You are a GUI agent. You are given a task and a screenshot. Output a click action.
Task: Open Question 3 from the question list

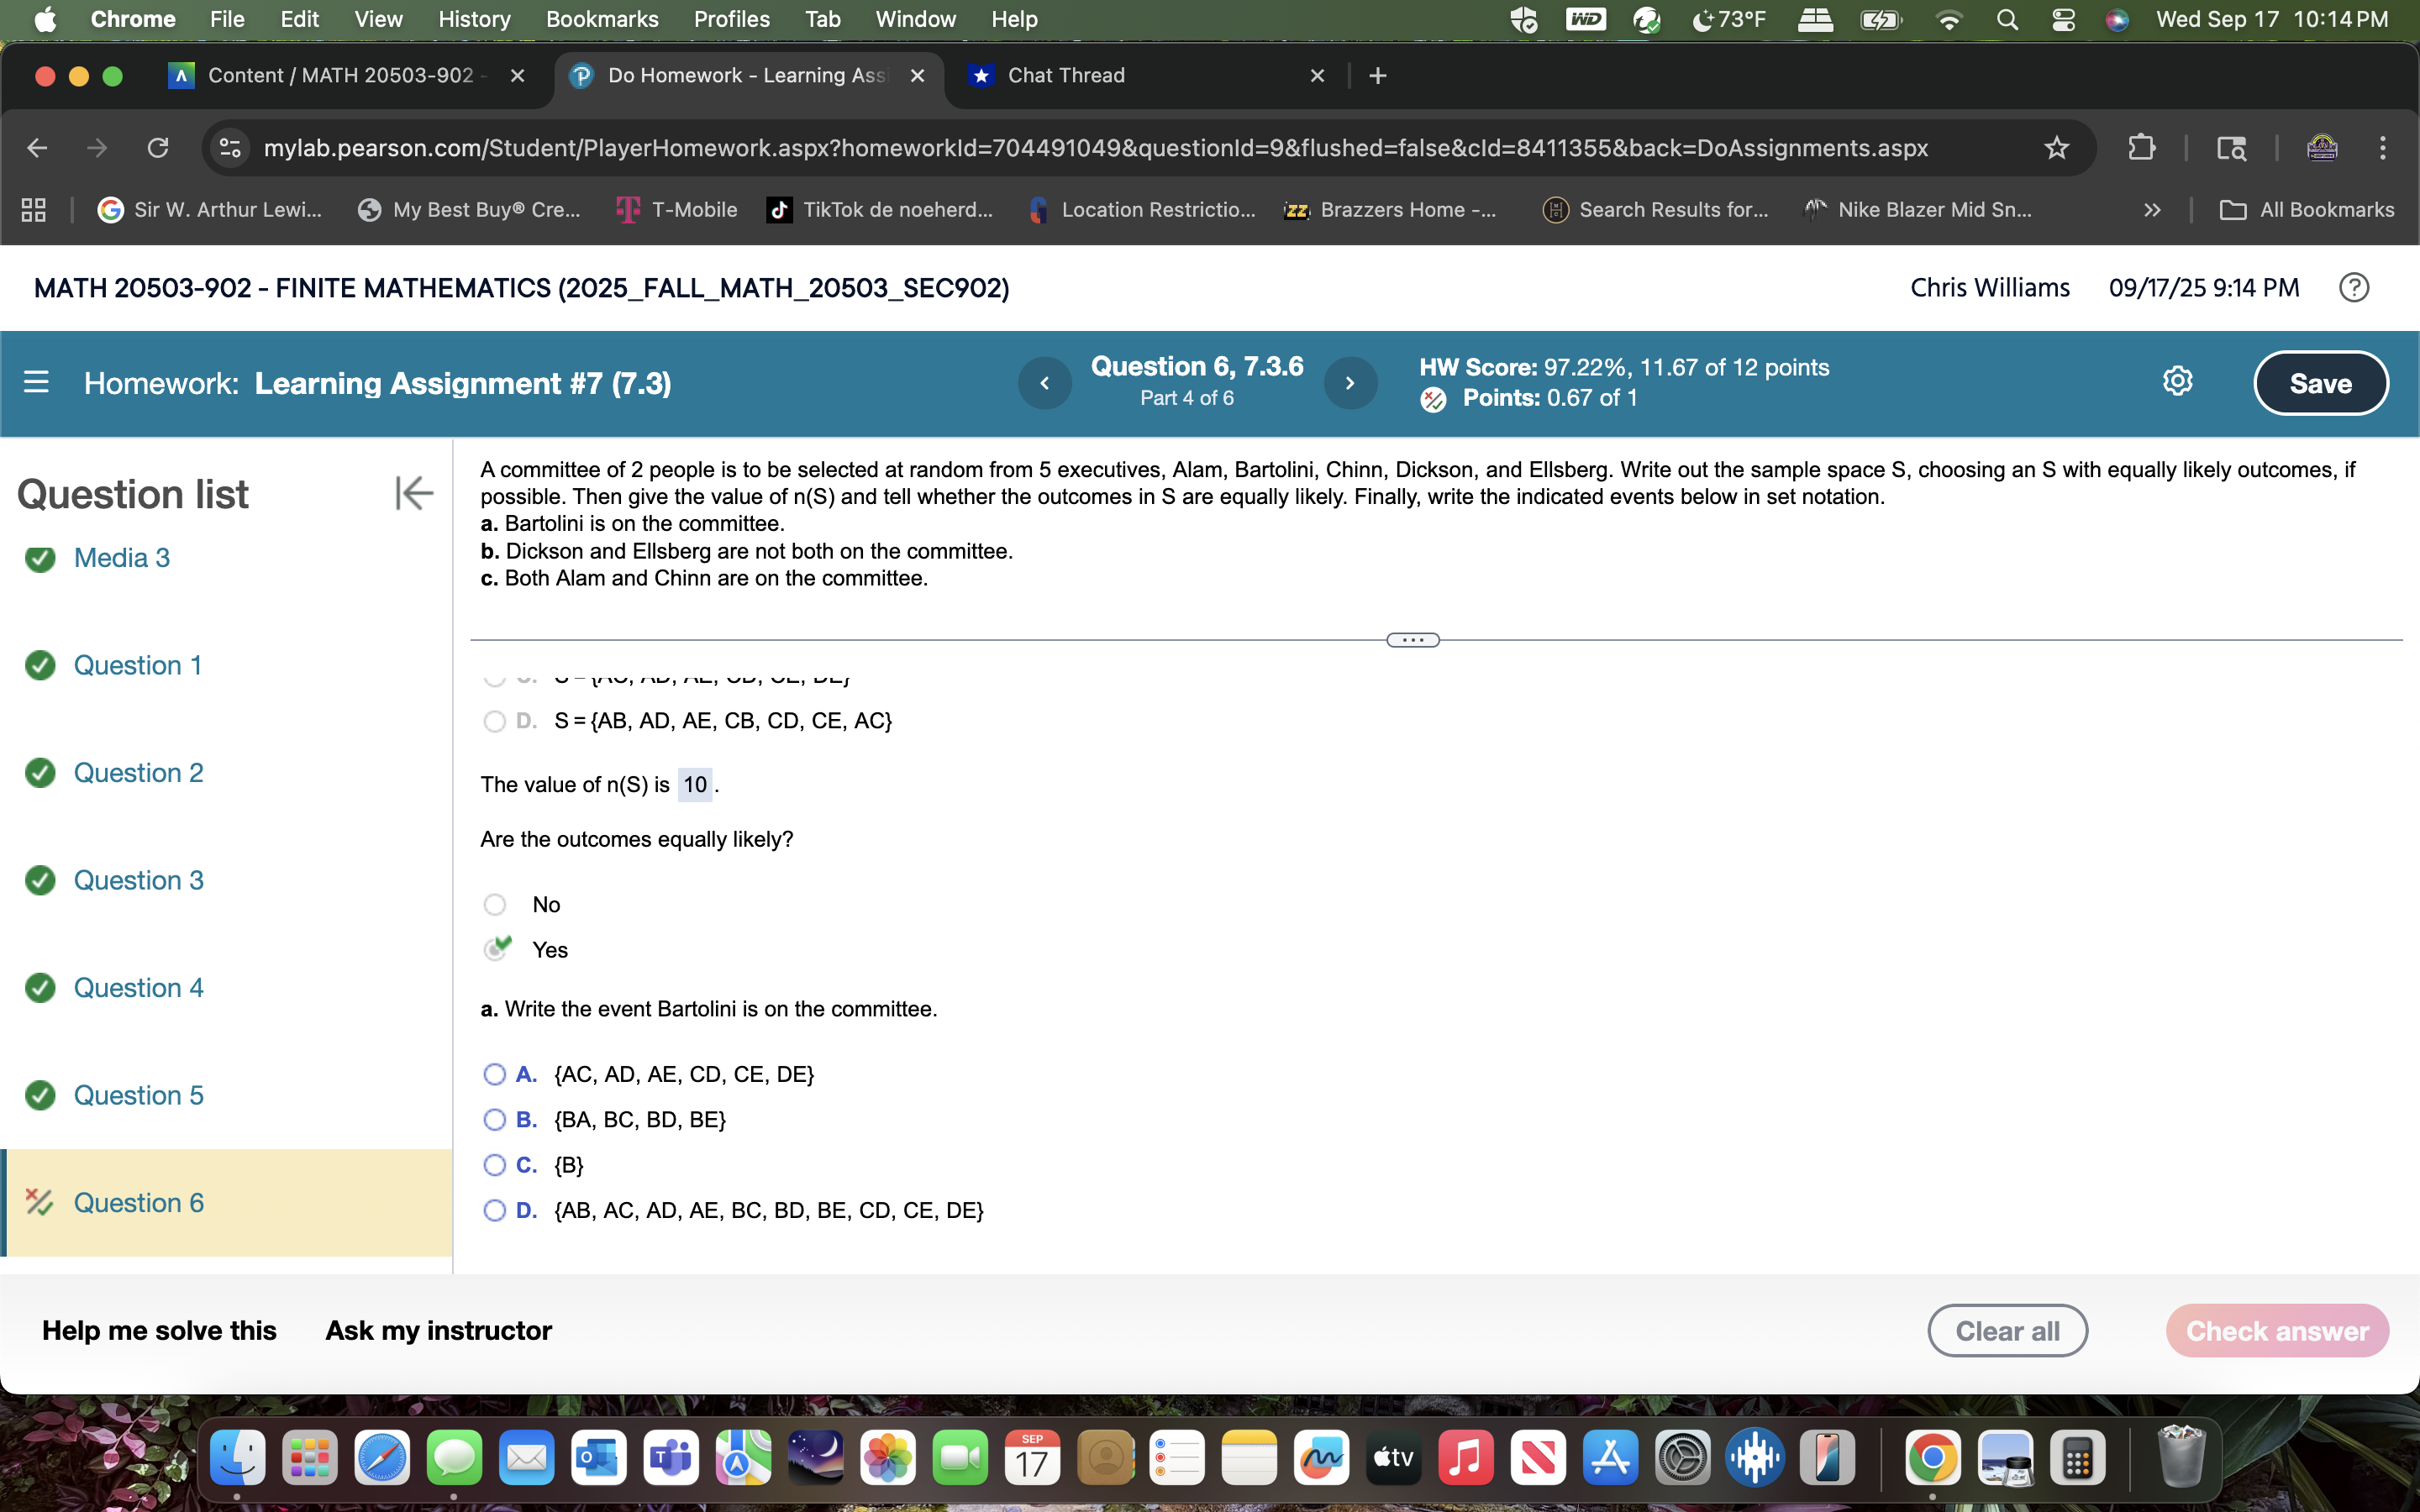pyautogui.click(x=138, y=880)
